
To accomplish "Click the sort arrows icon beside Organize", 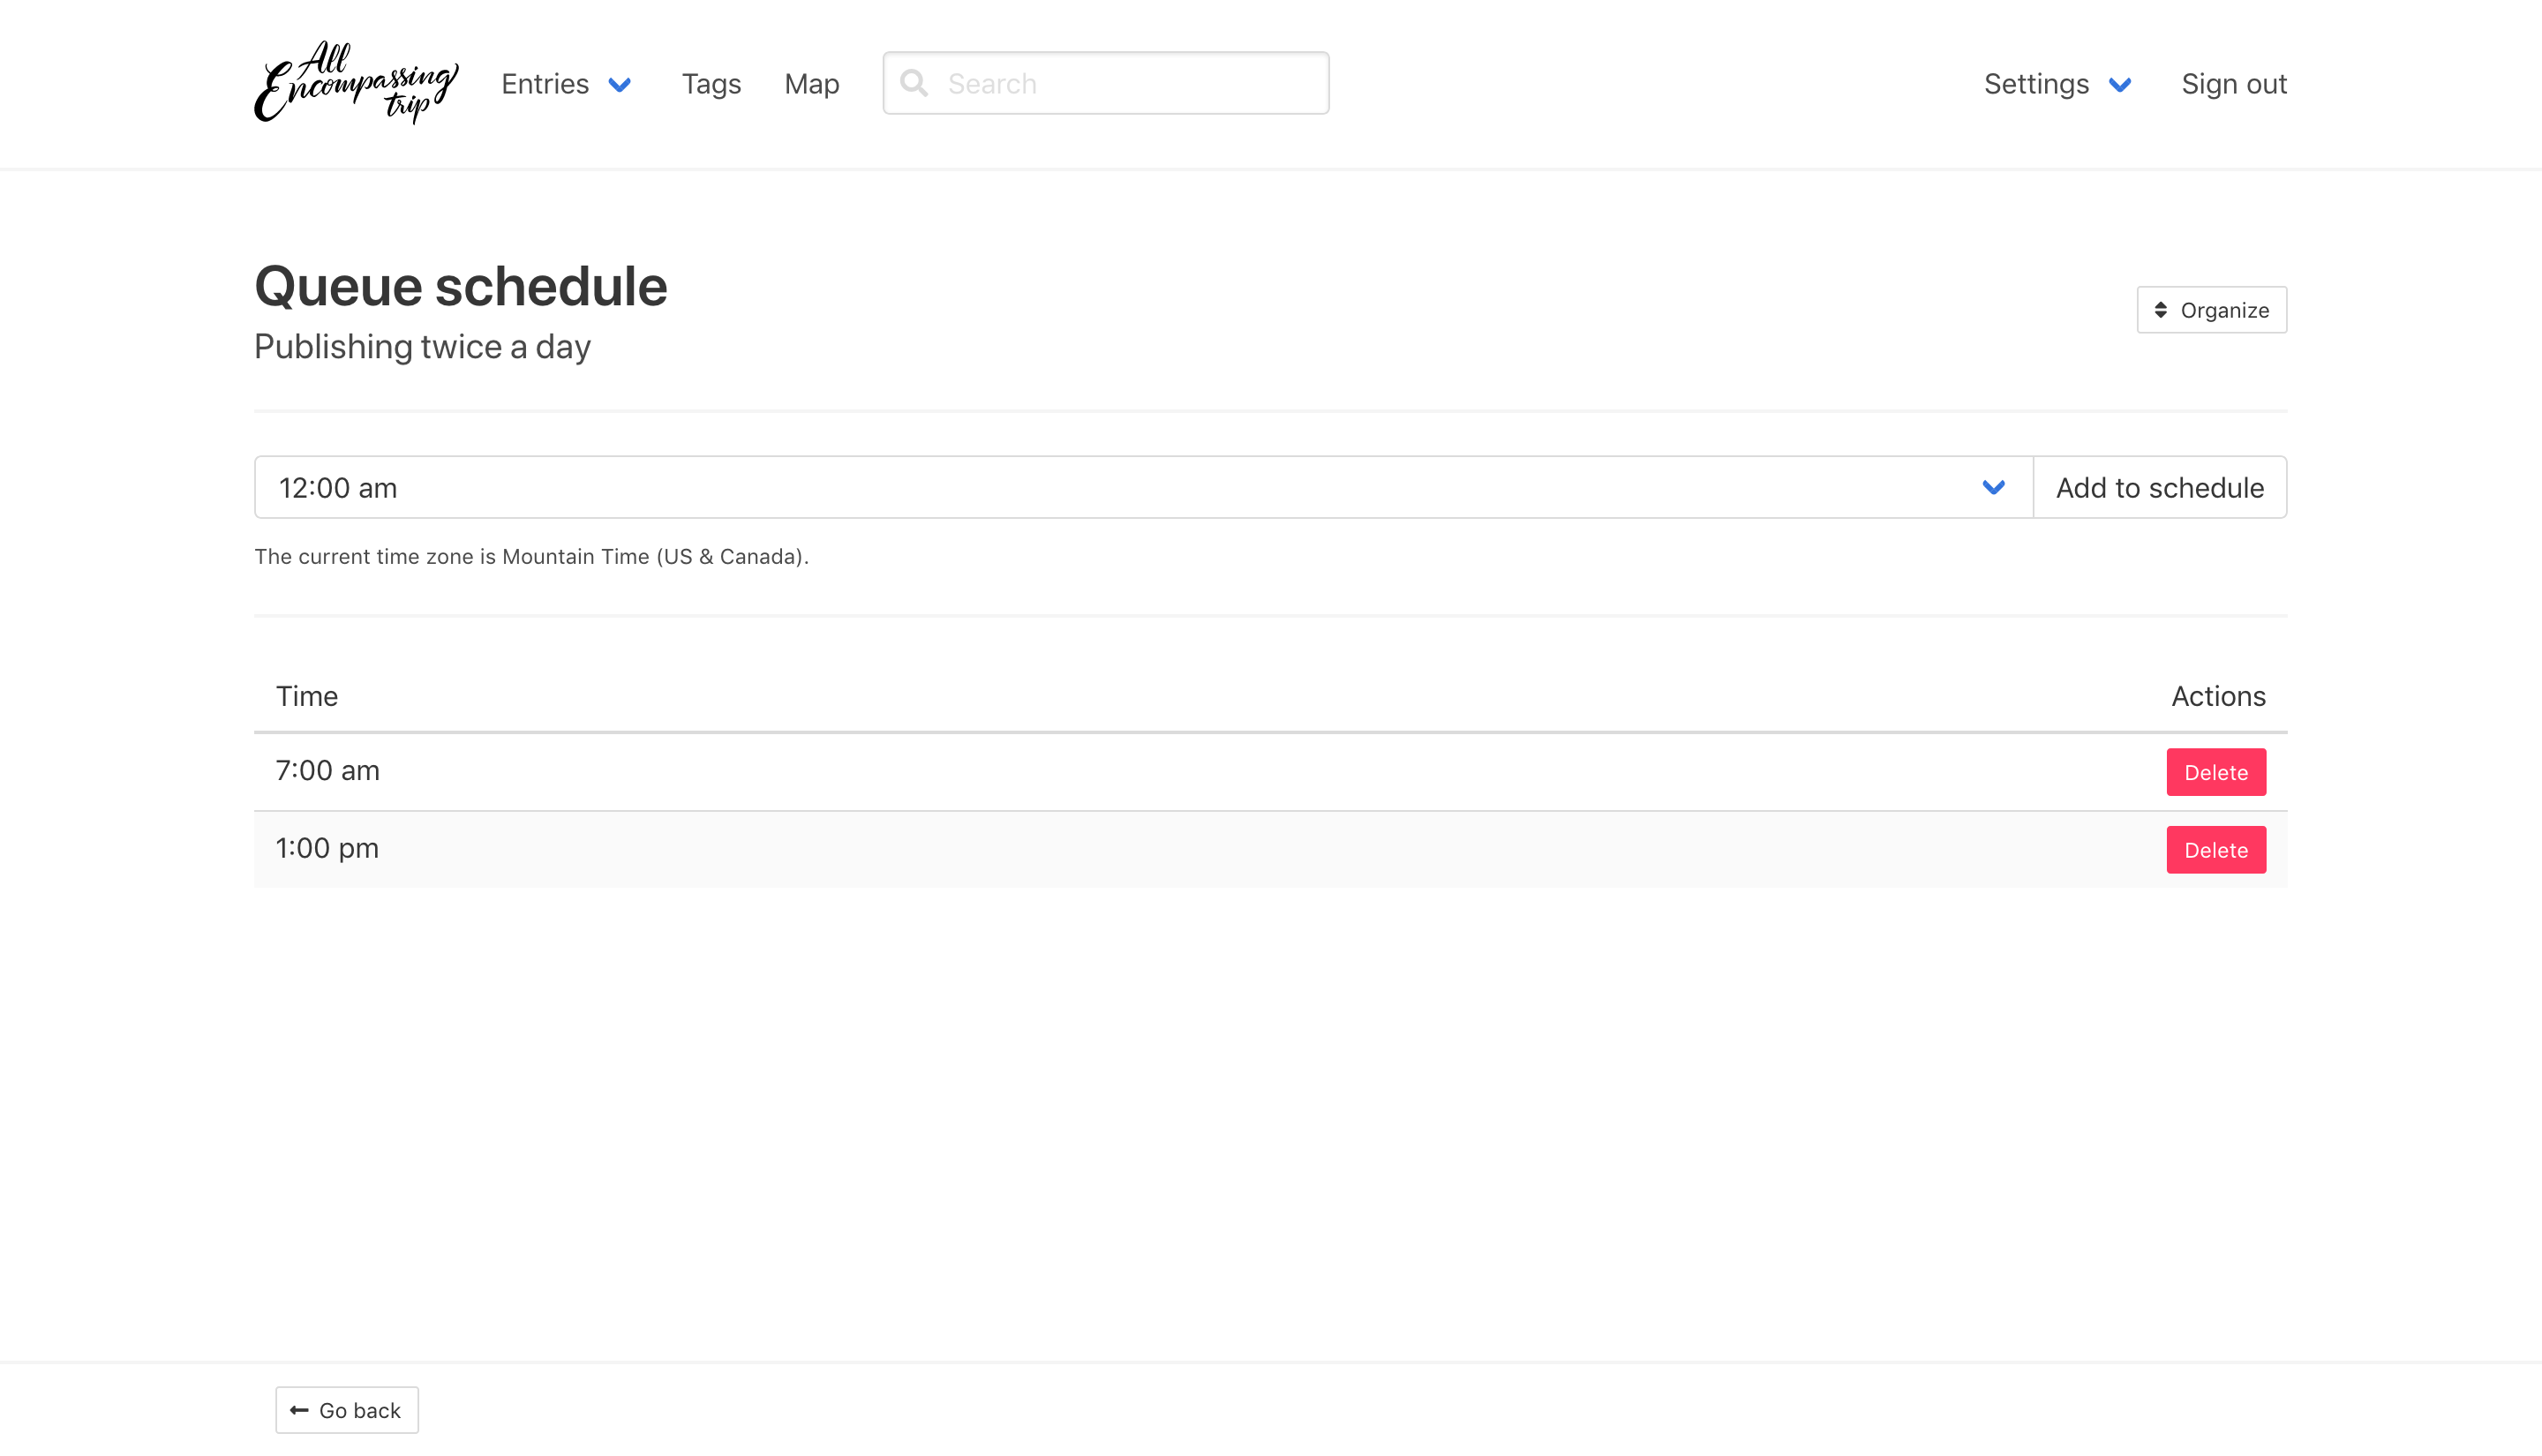I will pos(2161,310).
